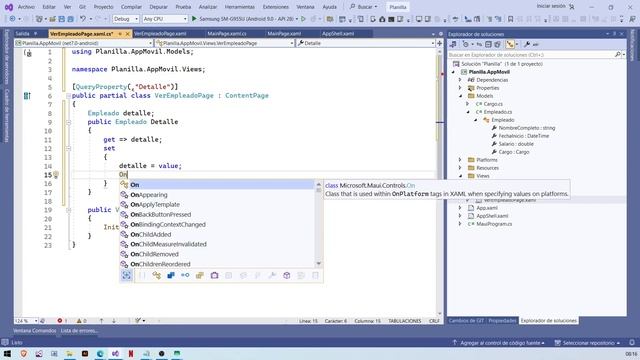
Task: Open the Buscar search box
Action: click(x=363, y=7)
